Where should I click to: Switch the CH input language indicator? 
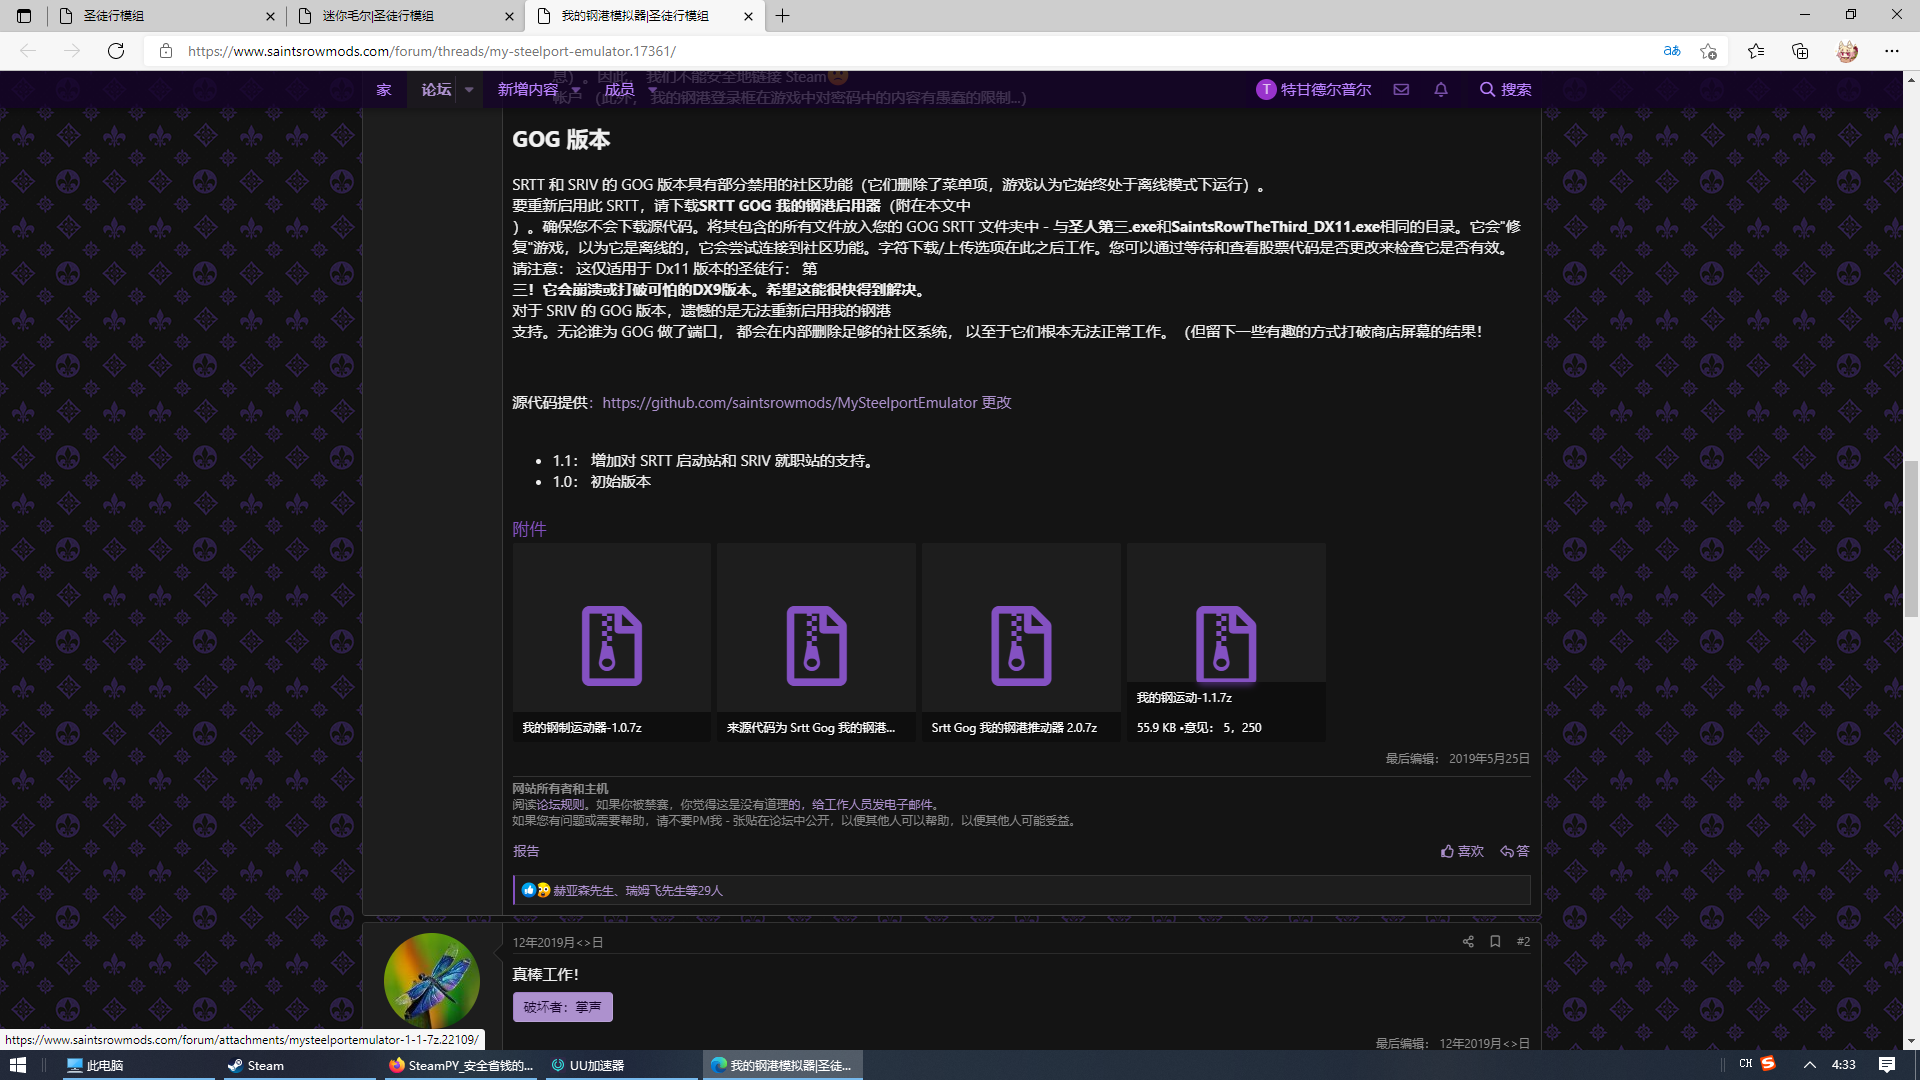pos(1745,1064)
